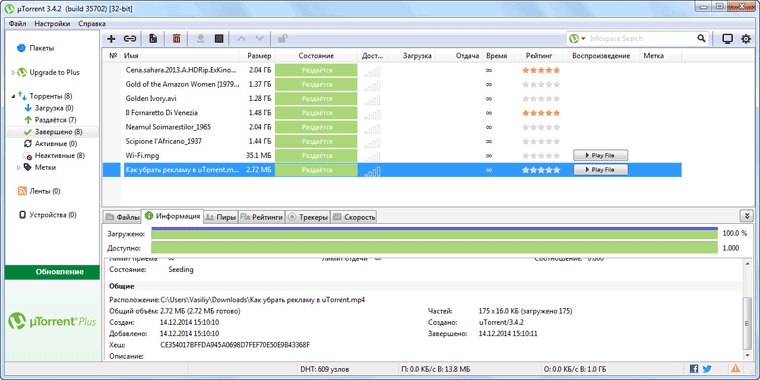Select Ленты (0) feeds item
The width and height of the screenshot is (760, 380).
coord(45,191)
